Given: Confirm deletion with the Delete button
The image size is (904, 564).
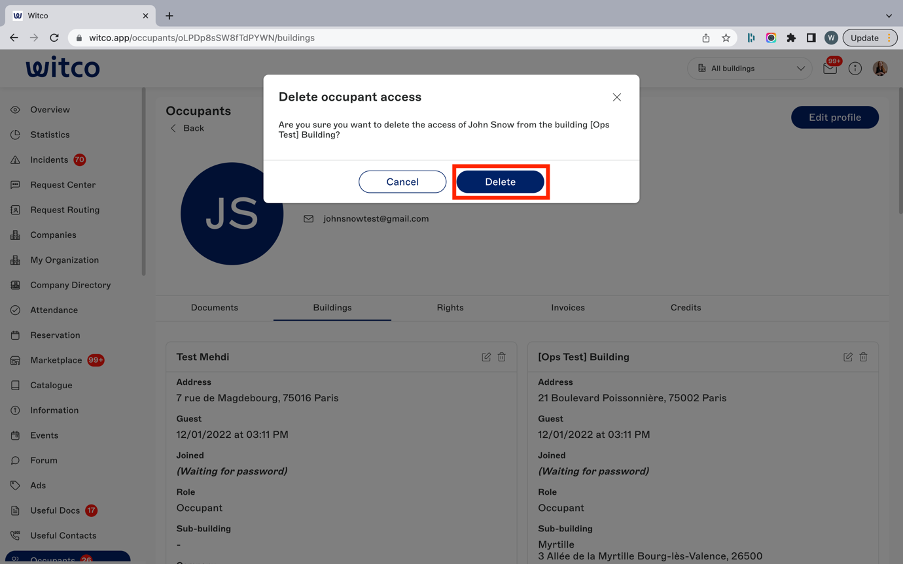Looking at the screenshot, I should point(500,182).
